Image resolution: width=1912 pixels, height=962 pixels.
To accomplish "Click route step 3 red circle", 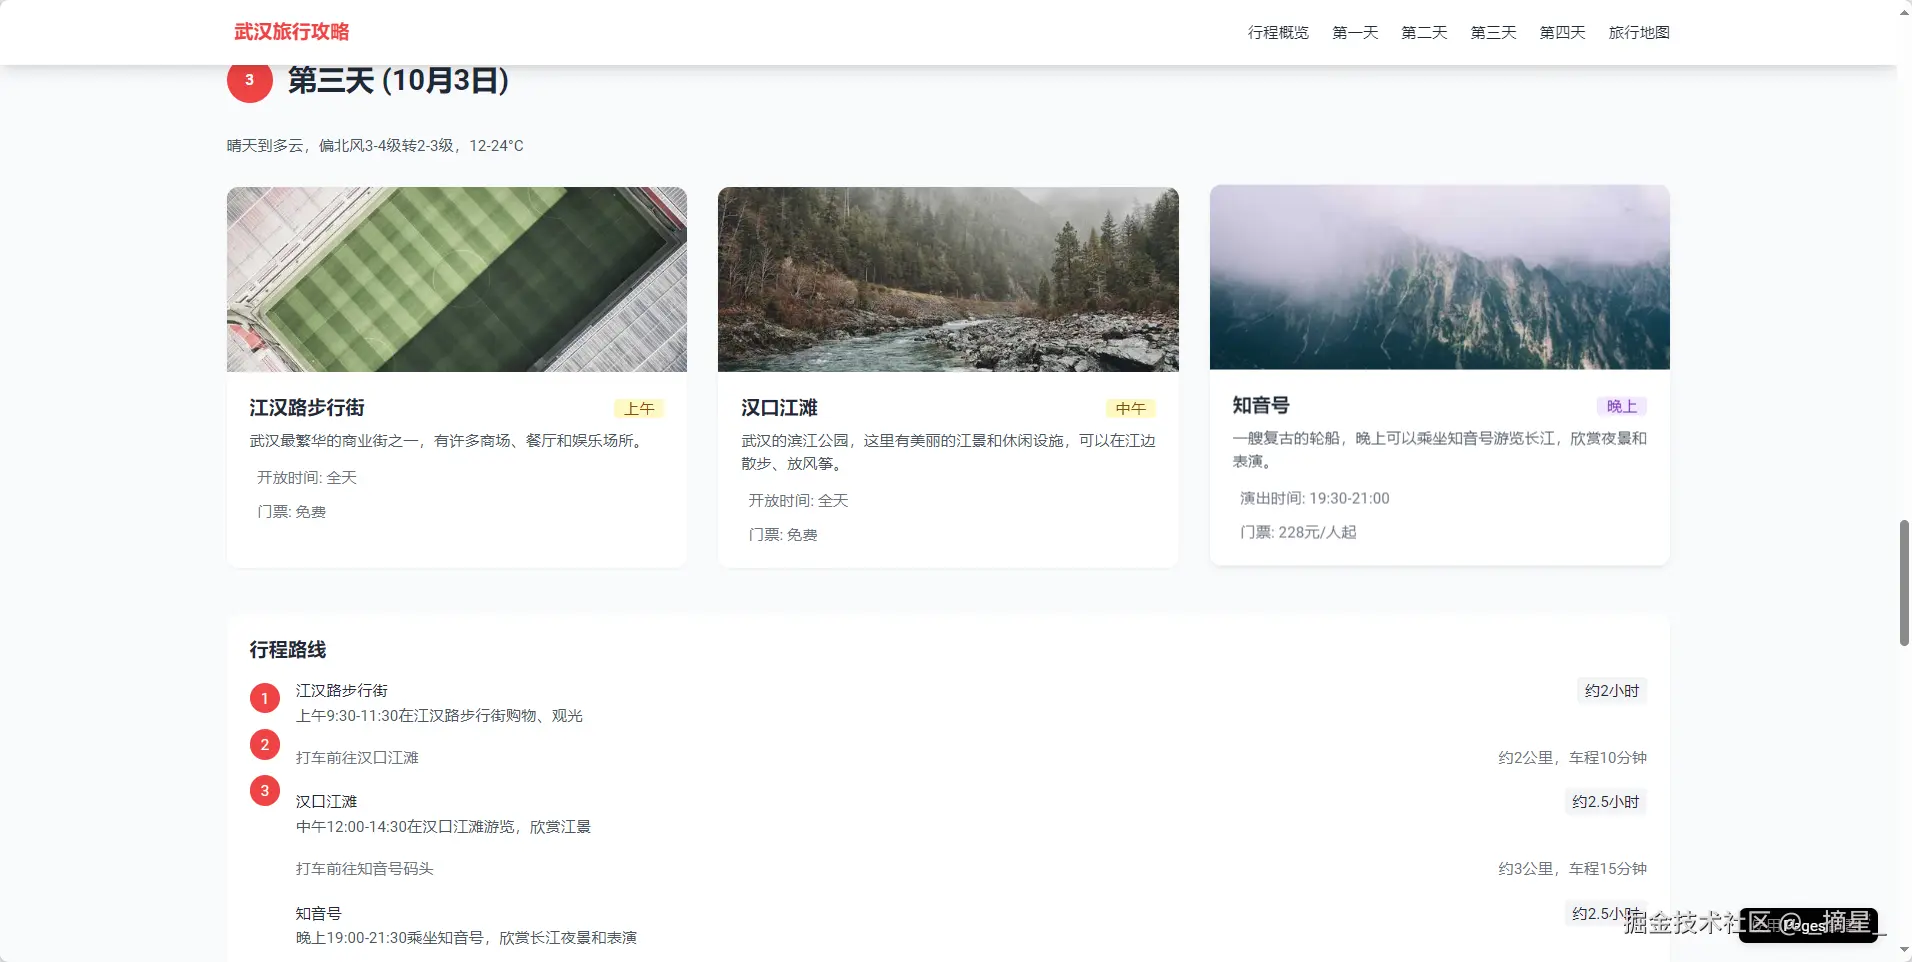I will pos(265,790).
